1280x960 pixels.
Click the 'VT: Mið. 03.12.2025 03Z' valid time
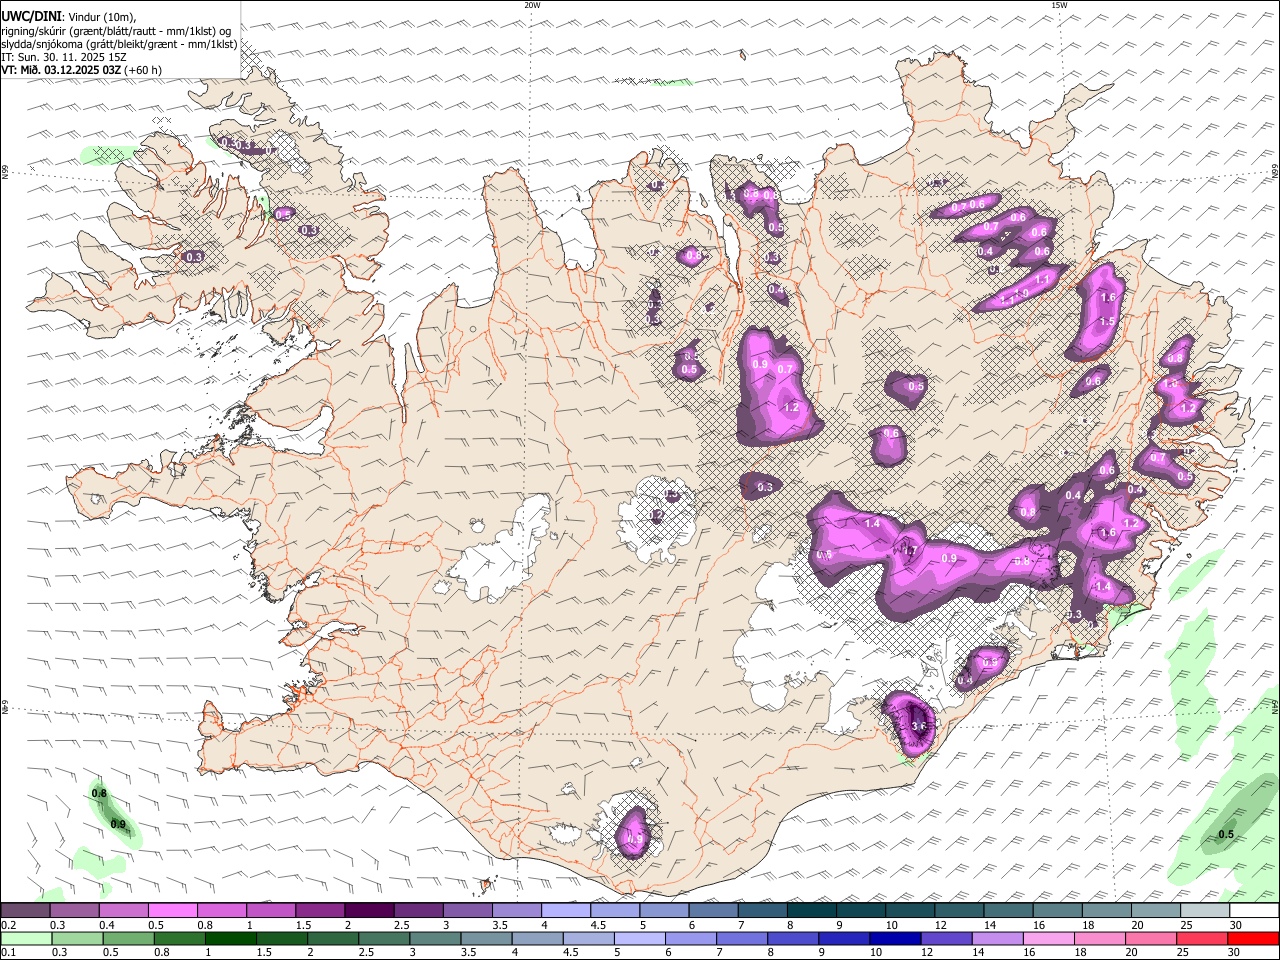pos(61,70)
